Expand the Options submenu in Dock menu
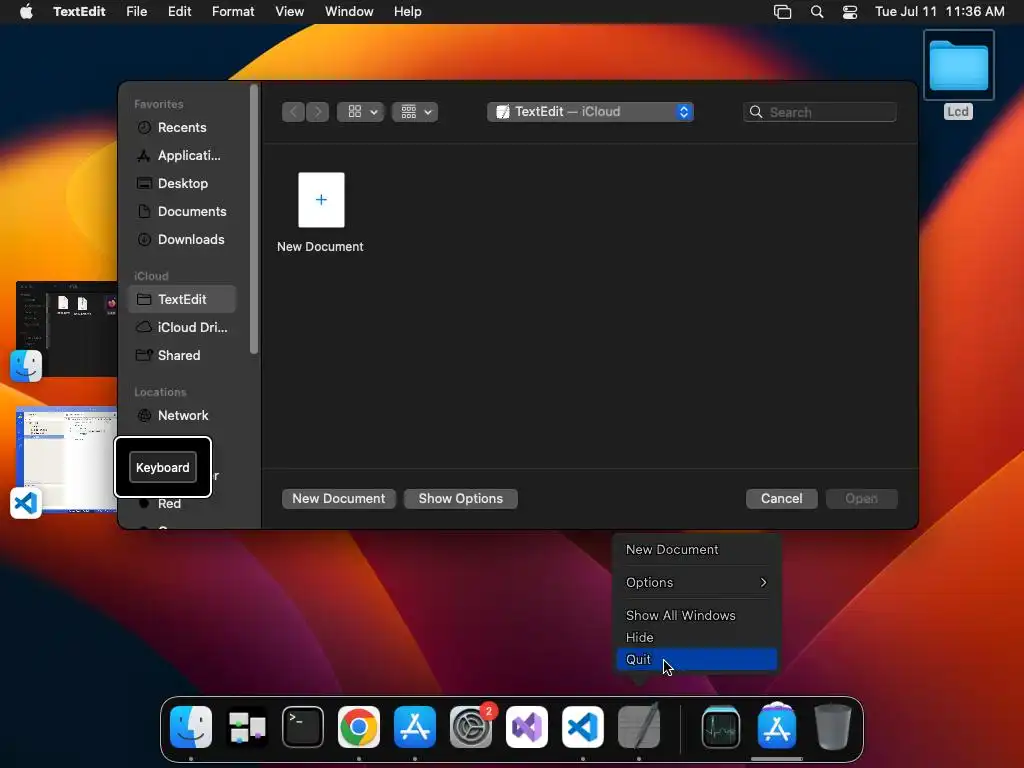This screenshot has width=1024, height=768. 696,583
